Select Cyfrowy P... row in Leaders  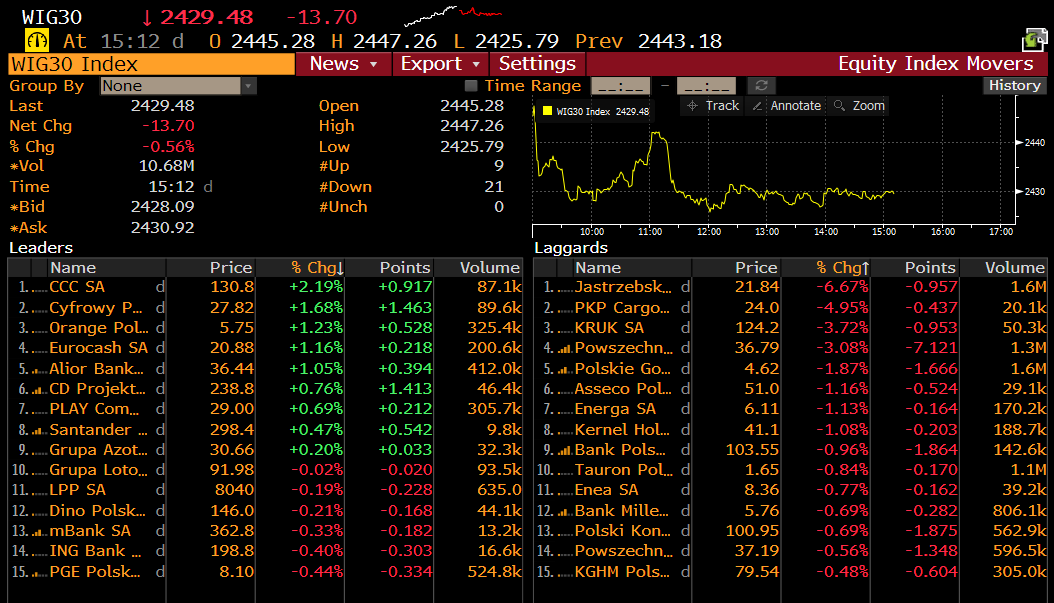tap(265, 308)
